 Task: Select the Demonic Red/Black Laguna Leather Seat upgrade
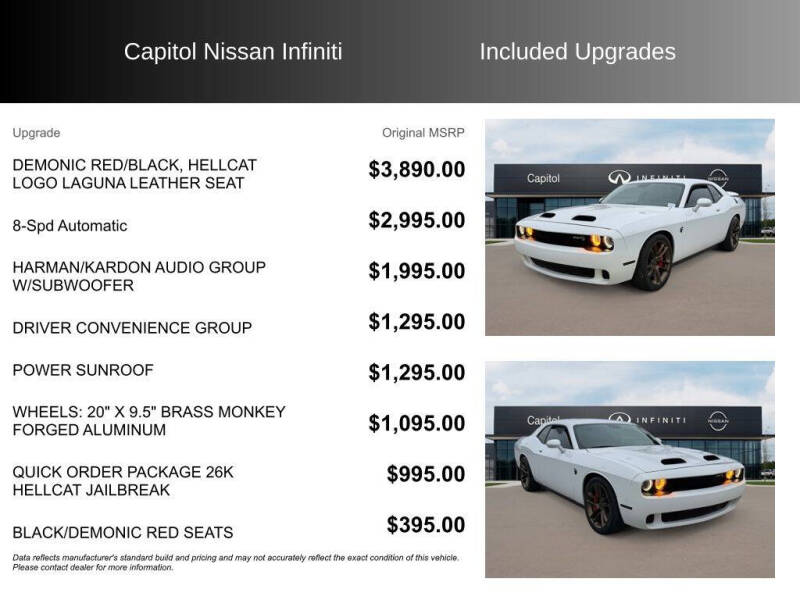click(135, 174)
